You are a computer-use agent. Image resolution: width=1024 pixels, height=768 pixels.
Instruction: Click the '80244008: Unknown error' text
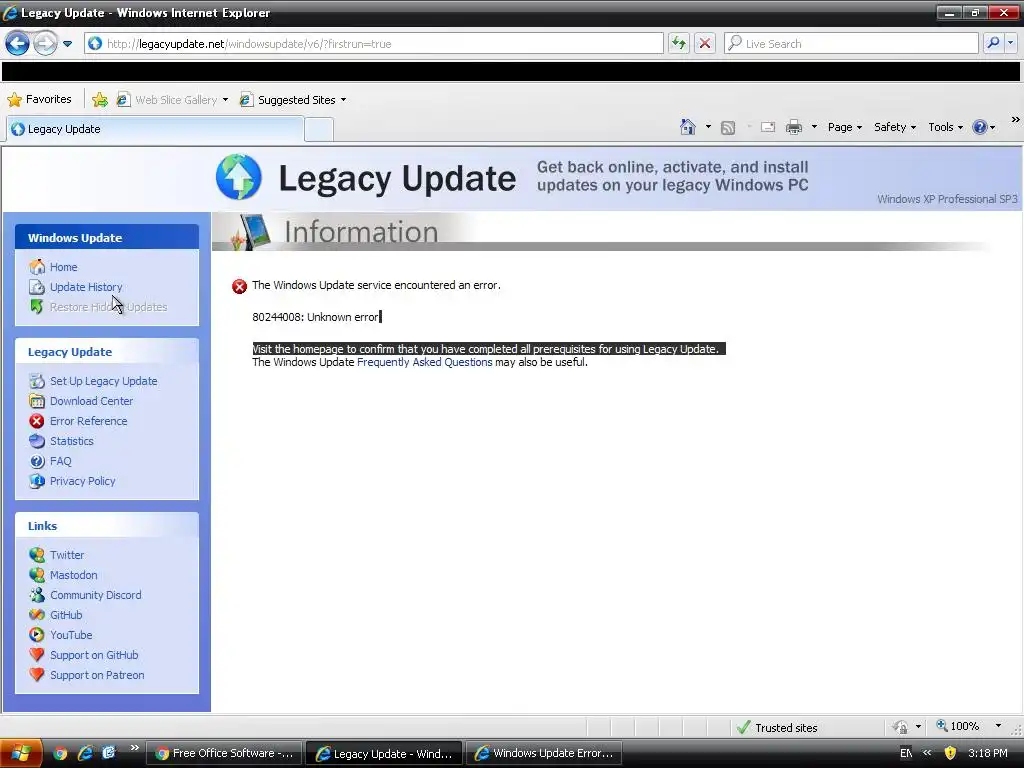pos(315,317)
